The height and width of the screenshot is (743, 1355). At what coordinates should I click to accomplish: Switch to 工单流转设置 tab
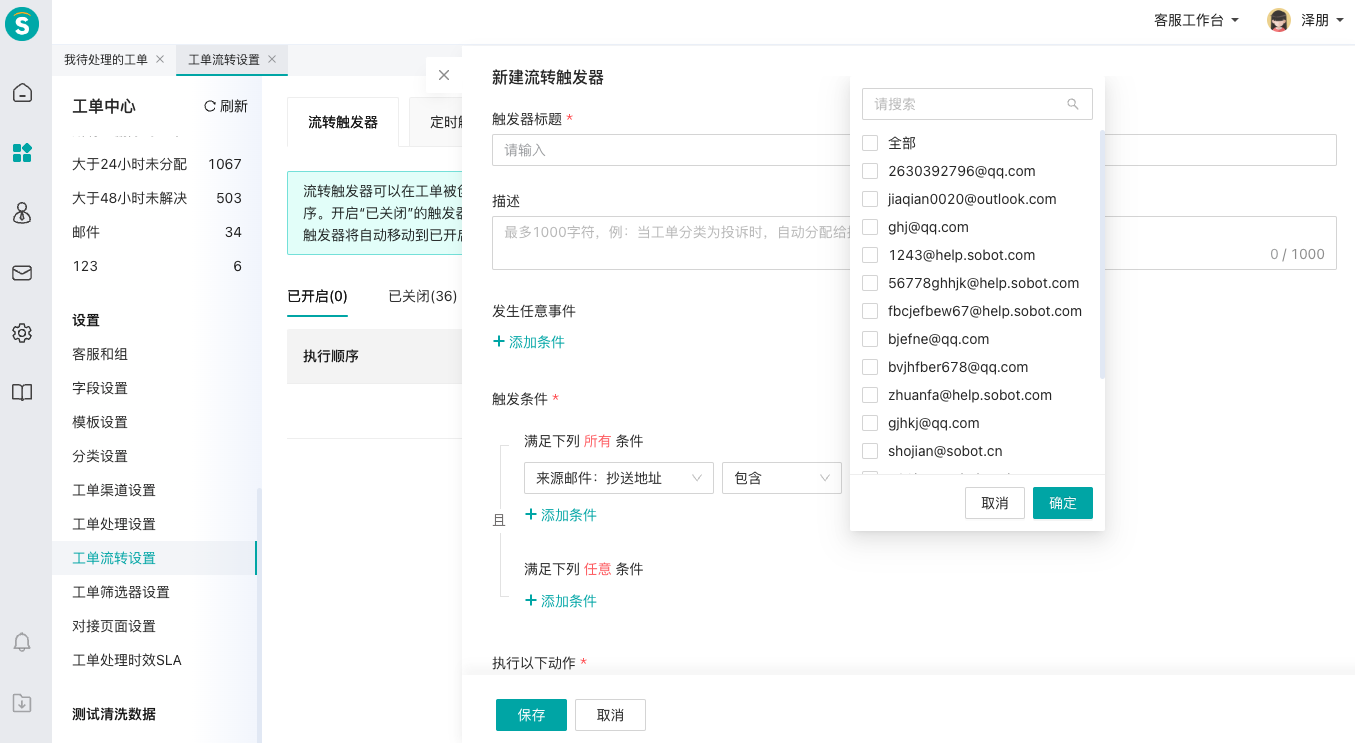[224, 60]
